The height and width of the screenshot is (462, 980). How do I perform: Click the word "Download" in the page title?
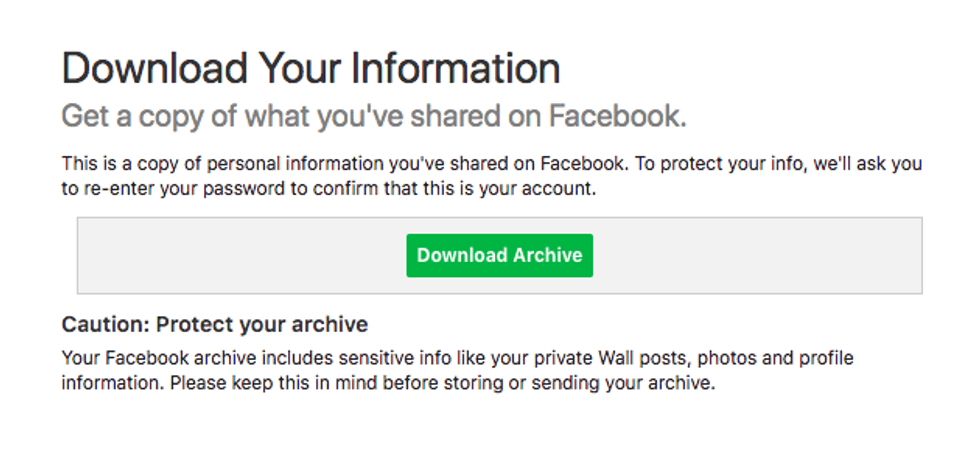click(x=156, y=69)
